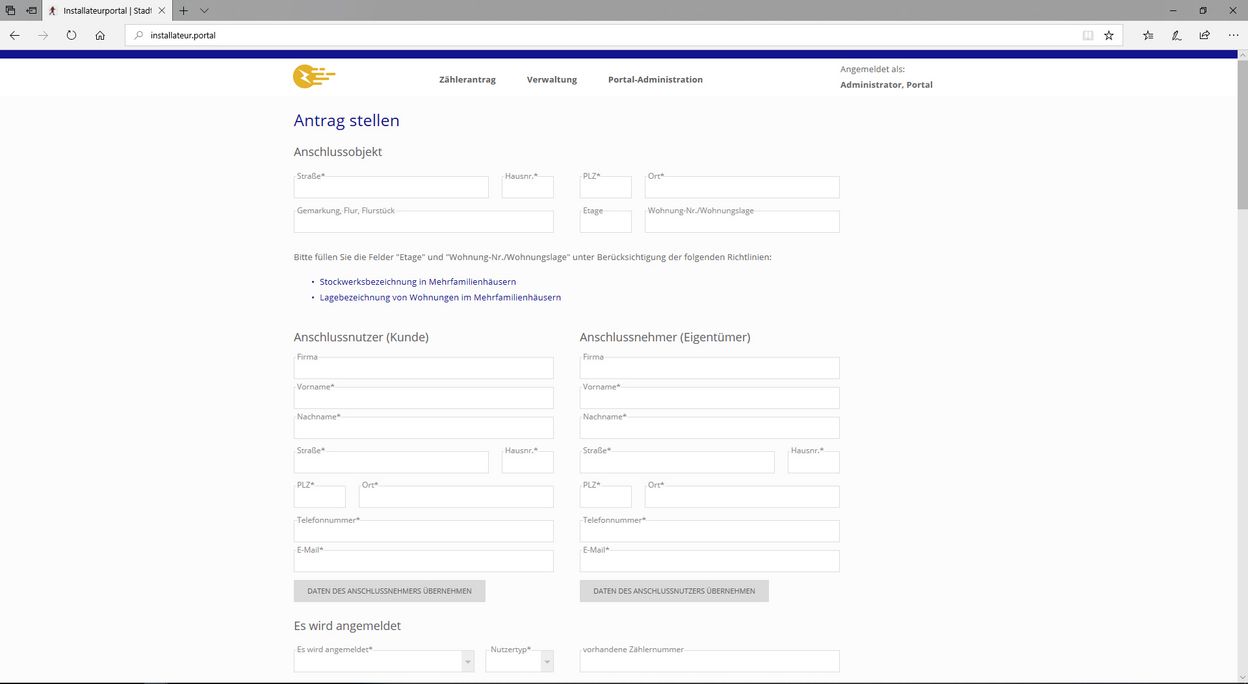This screenshot has width=1248, height=684.
Task: Click the Wohnung-Nr./Wohnungslage field
Action: (x=742, y=222)
